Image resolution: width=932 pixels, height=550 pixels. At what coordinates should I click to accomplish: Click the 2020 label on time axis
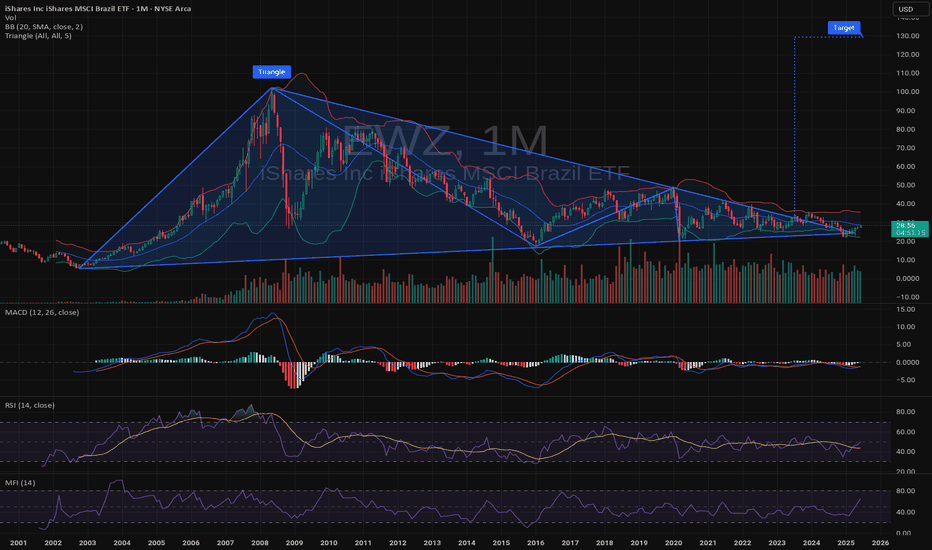673,543
